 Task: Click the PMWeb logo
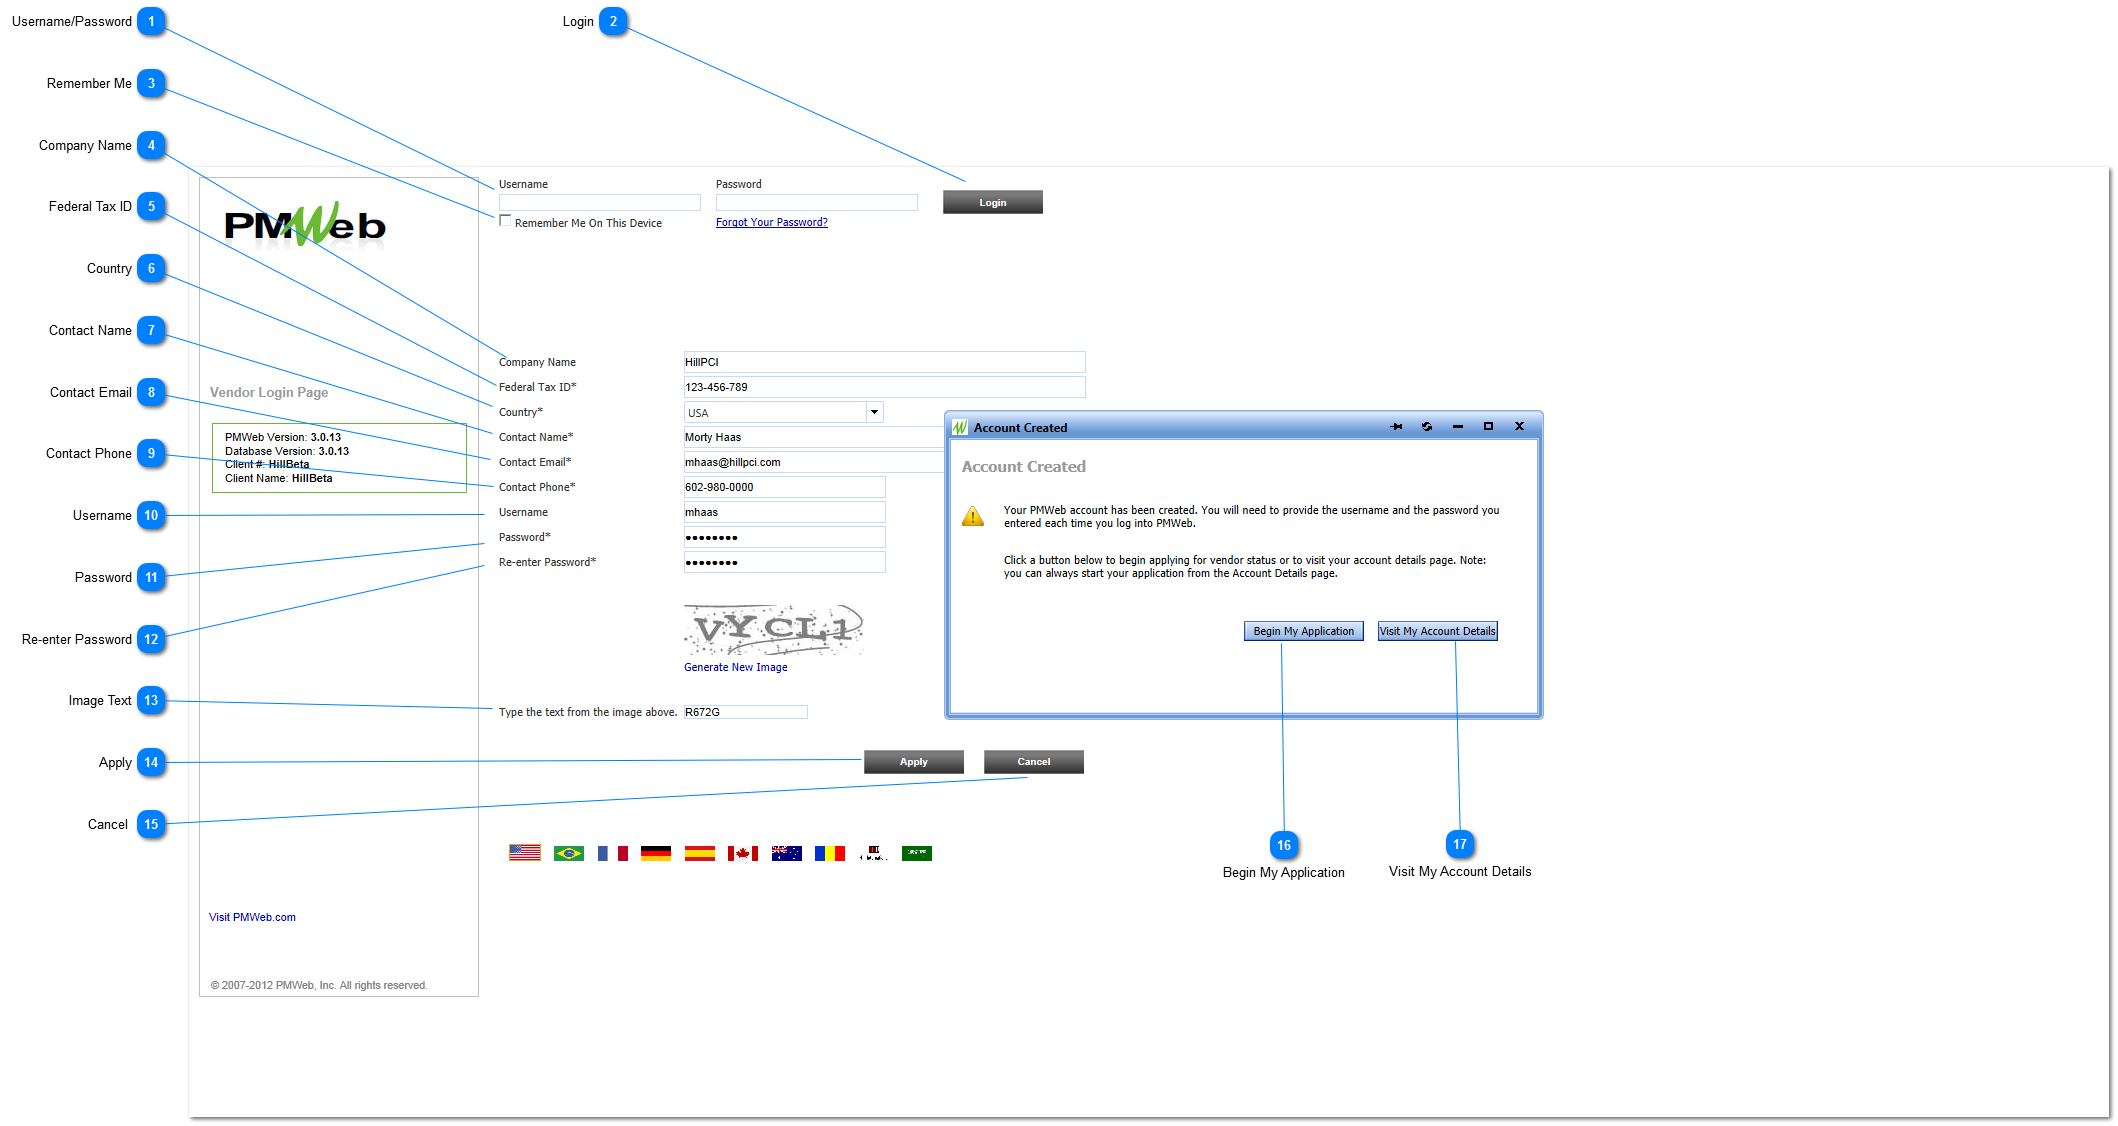coord(305,225)
